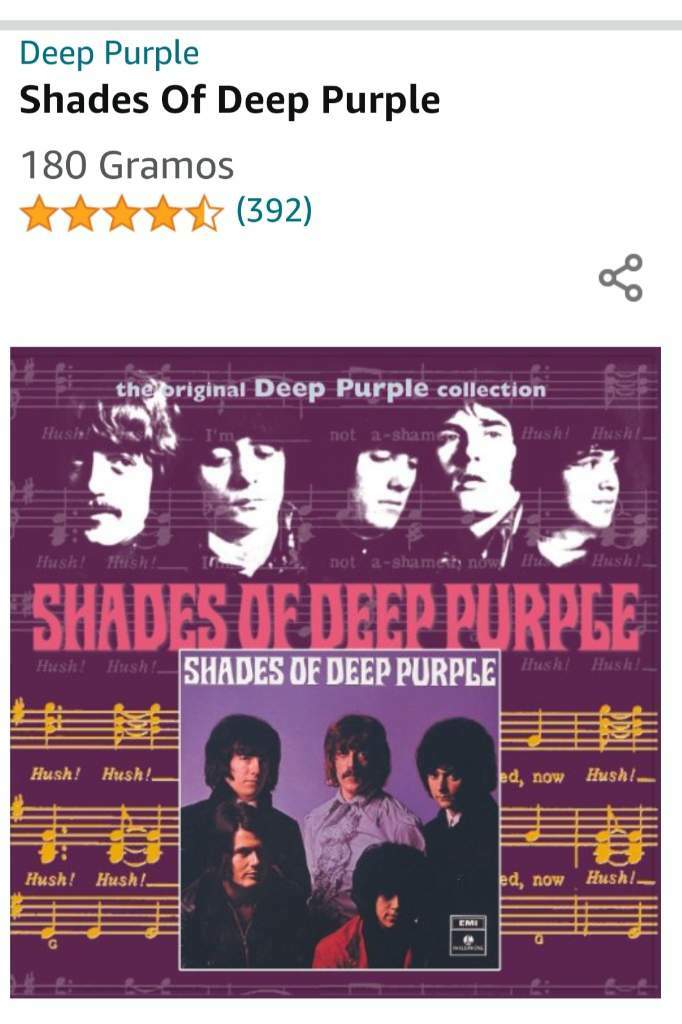Select the Shades Of Deep Purple product title
682x1024 pixels.
[230, 101]
